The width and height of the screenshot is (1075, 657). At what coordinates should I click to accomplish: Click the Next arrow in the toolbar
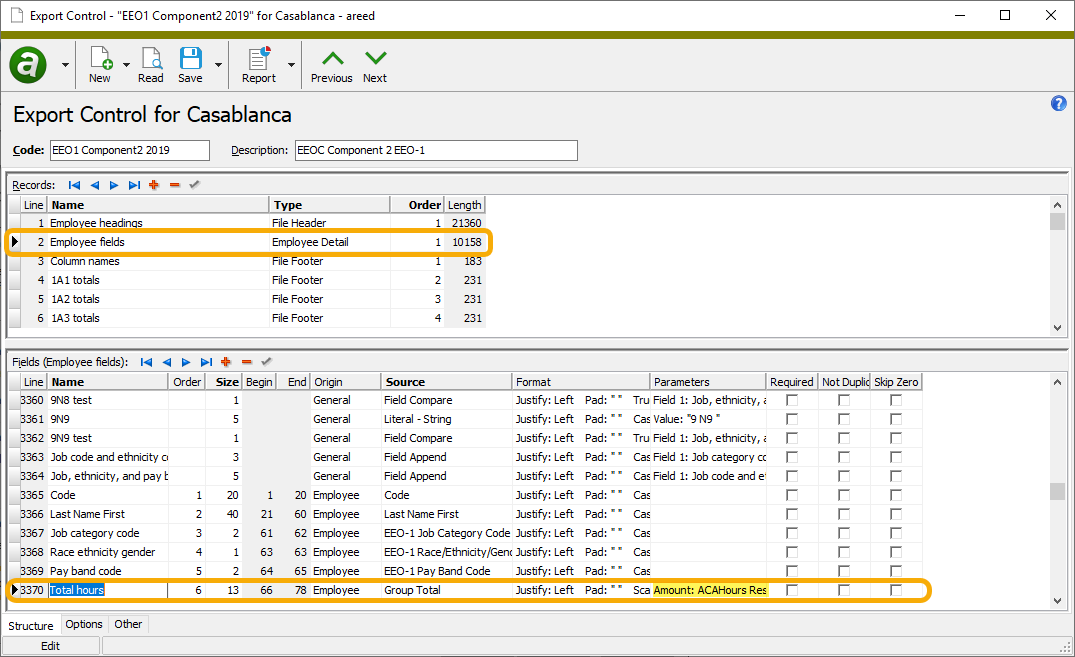[x=374, y=63]
